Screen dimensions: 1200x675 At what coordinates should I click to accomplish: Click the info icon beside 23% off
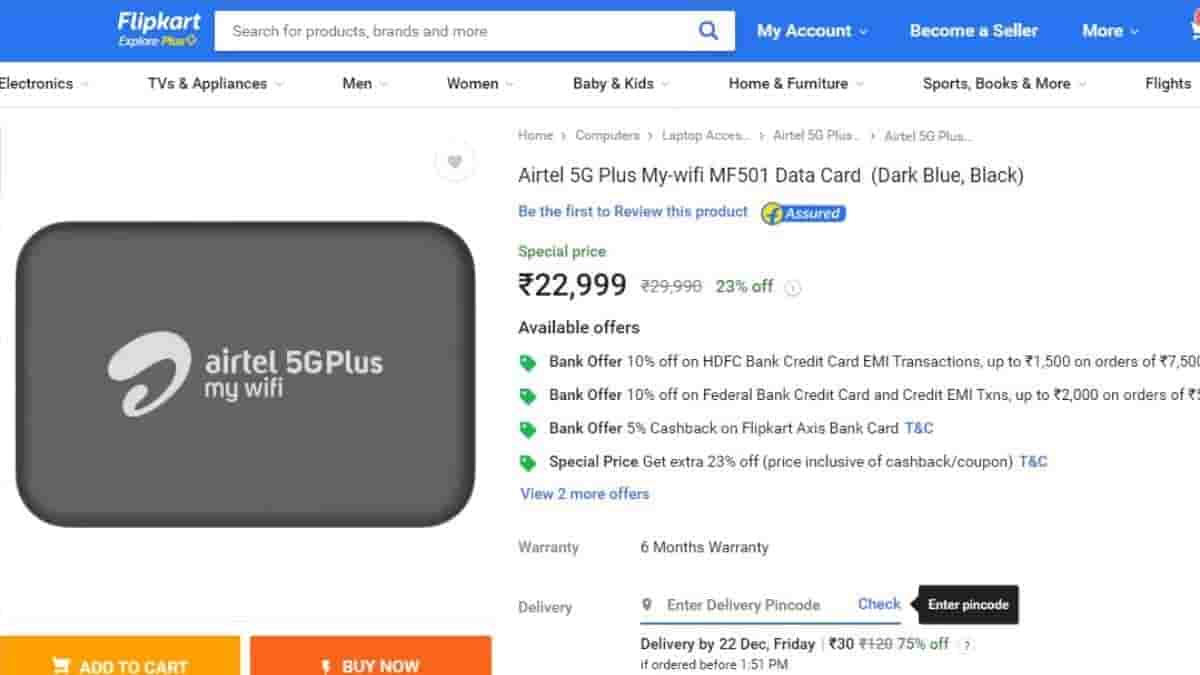pos(793,288)
